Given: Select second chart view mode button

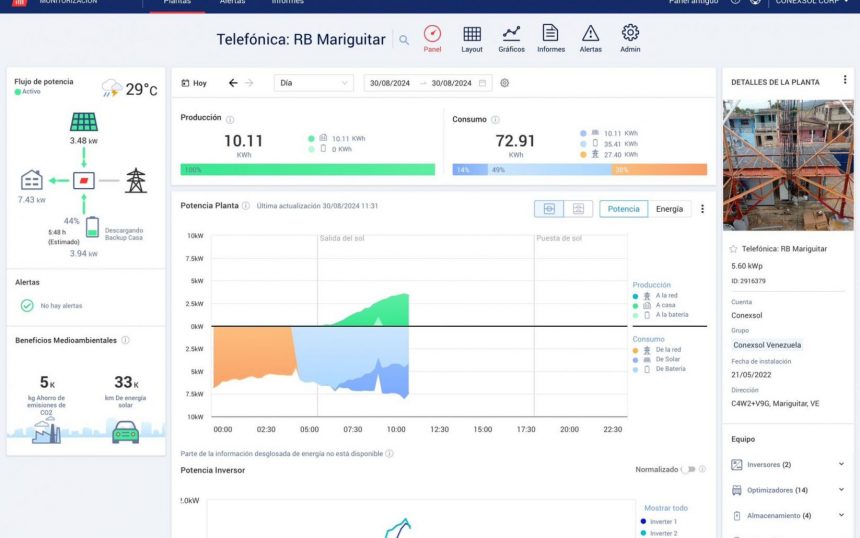Looking at the screenshot, I should click(x=578, y=209).
